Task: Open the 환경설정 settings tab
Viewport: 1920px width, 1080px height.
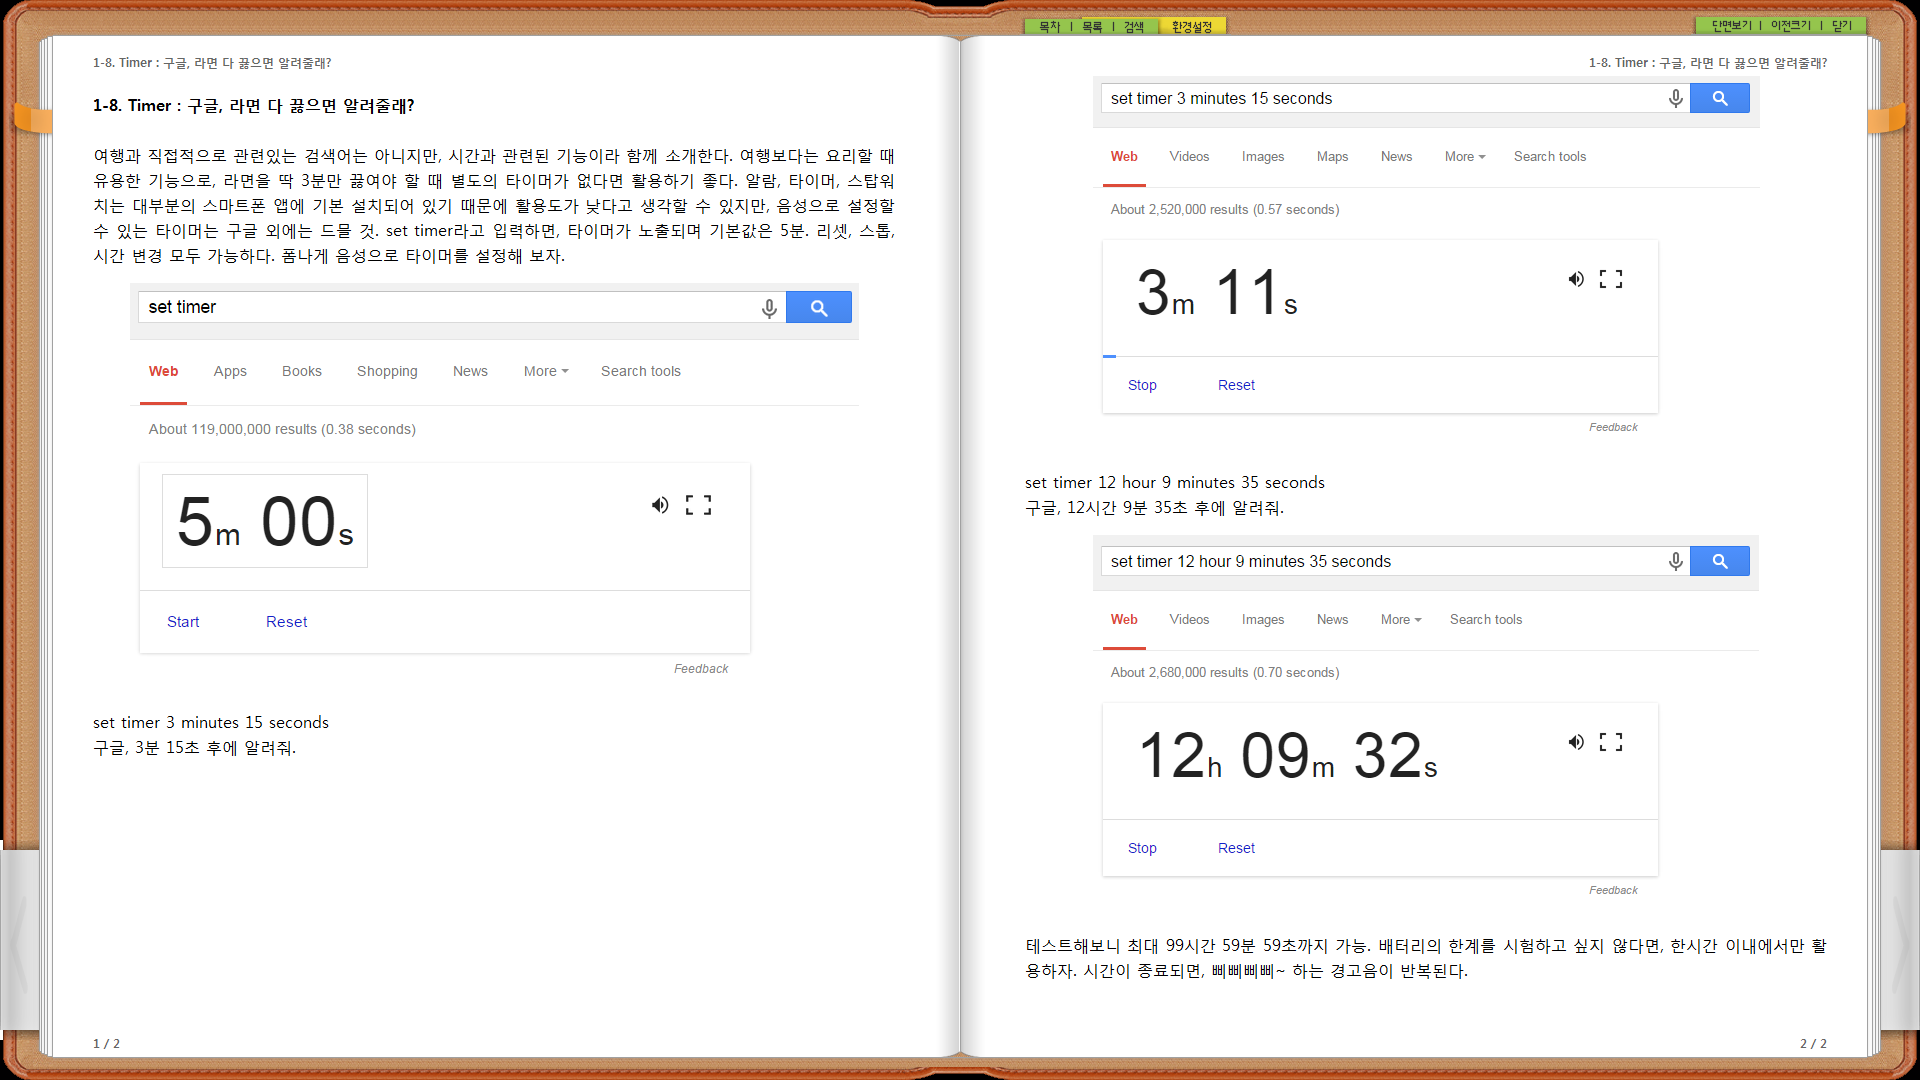Action: 1191,27
